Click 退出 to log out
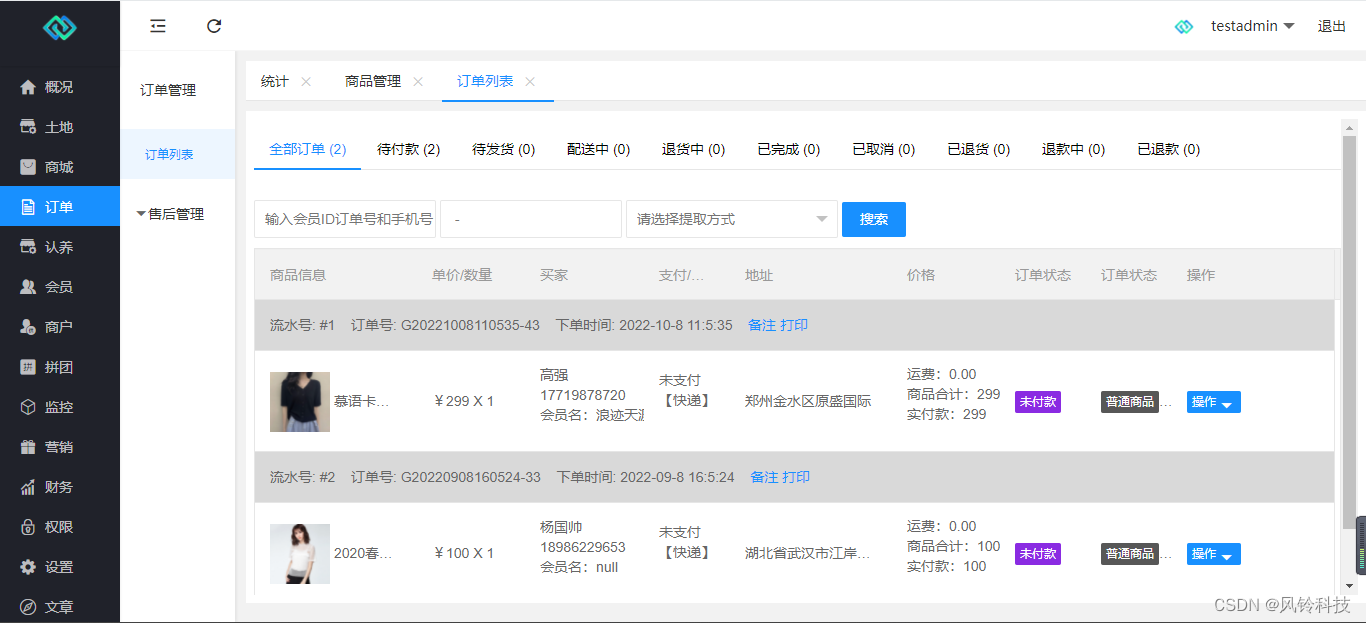 click(1332, 26)
